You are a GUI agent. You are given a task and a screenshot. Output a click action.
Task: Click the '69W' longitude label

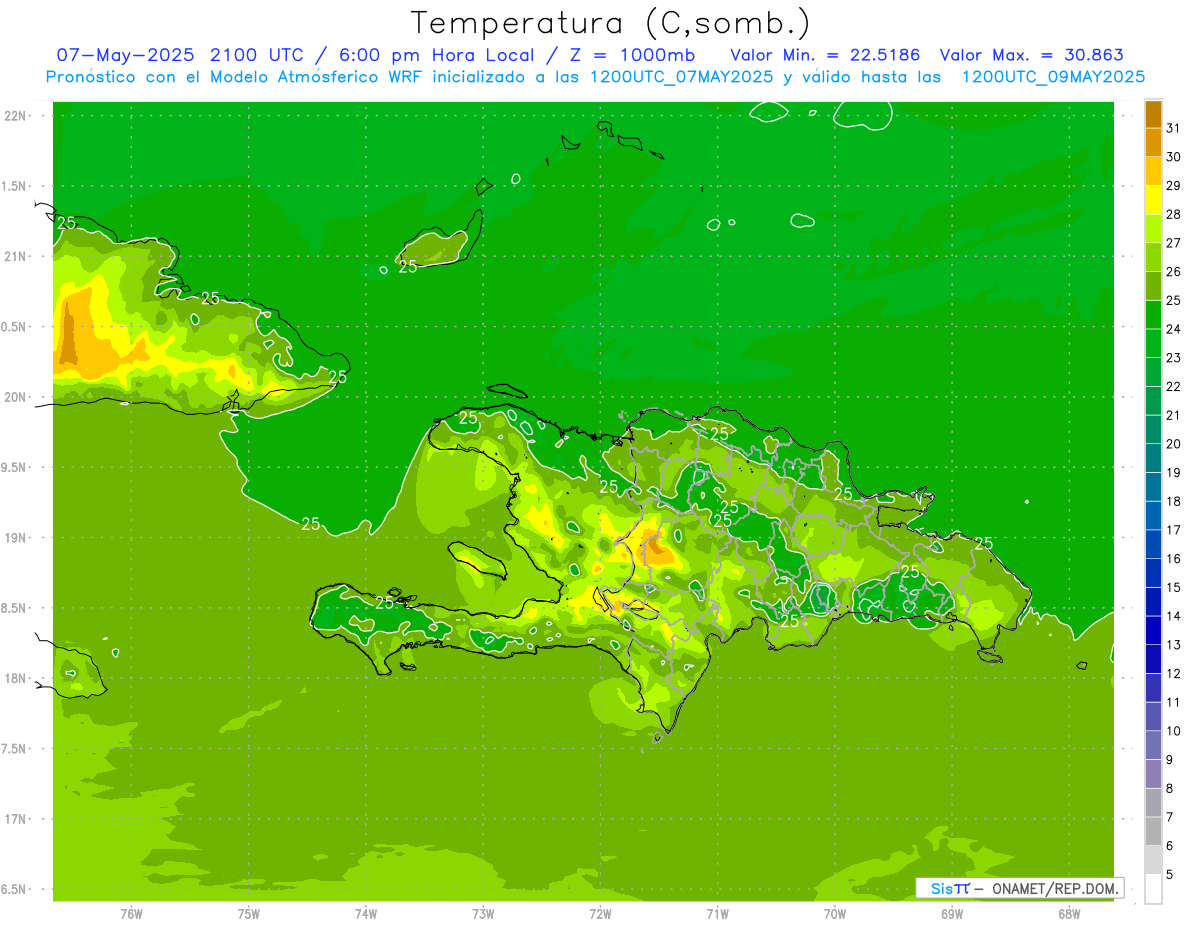pos(952,914)
